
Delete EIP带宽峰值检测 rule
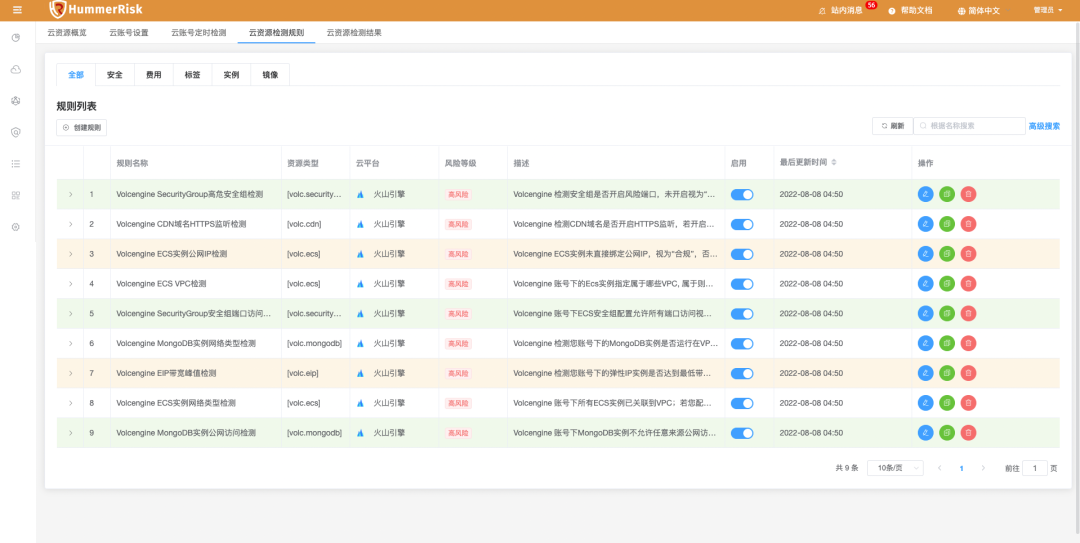(x=968, y=373)
